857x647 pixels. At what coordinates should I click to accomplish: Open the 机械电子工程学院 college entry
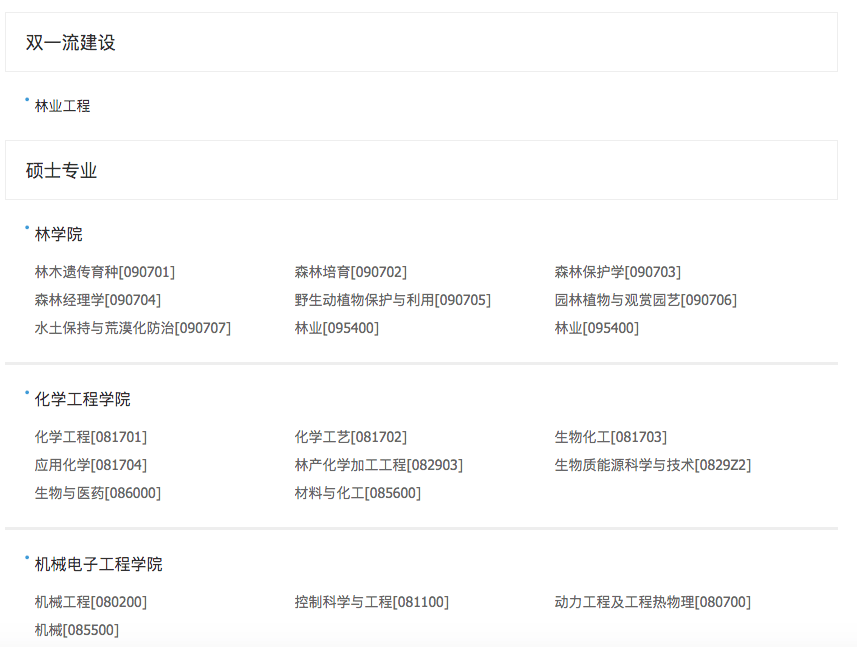(x=98, y=564)
